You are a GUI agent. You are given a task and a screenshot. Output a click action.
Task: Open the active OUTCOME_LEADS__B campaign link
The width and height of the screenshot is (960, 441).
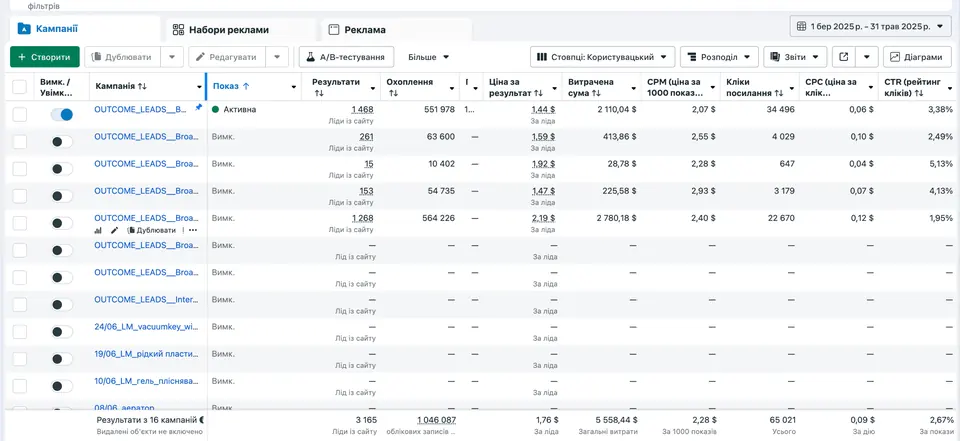(141, 109)
